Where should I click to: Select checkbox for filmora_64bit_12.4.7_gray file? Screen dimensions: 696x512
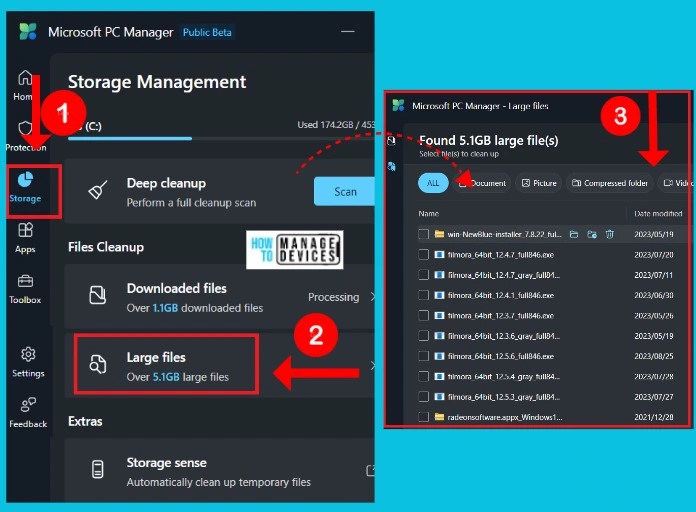(x=423, y=275)
